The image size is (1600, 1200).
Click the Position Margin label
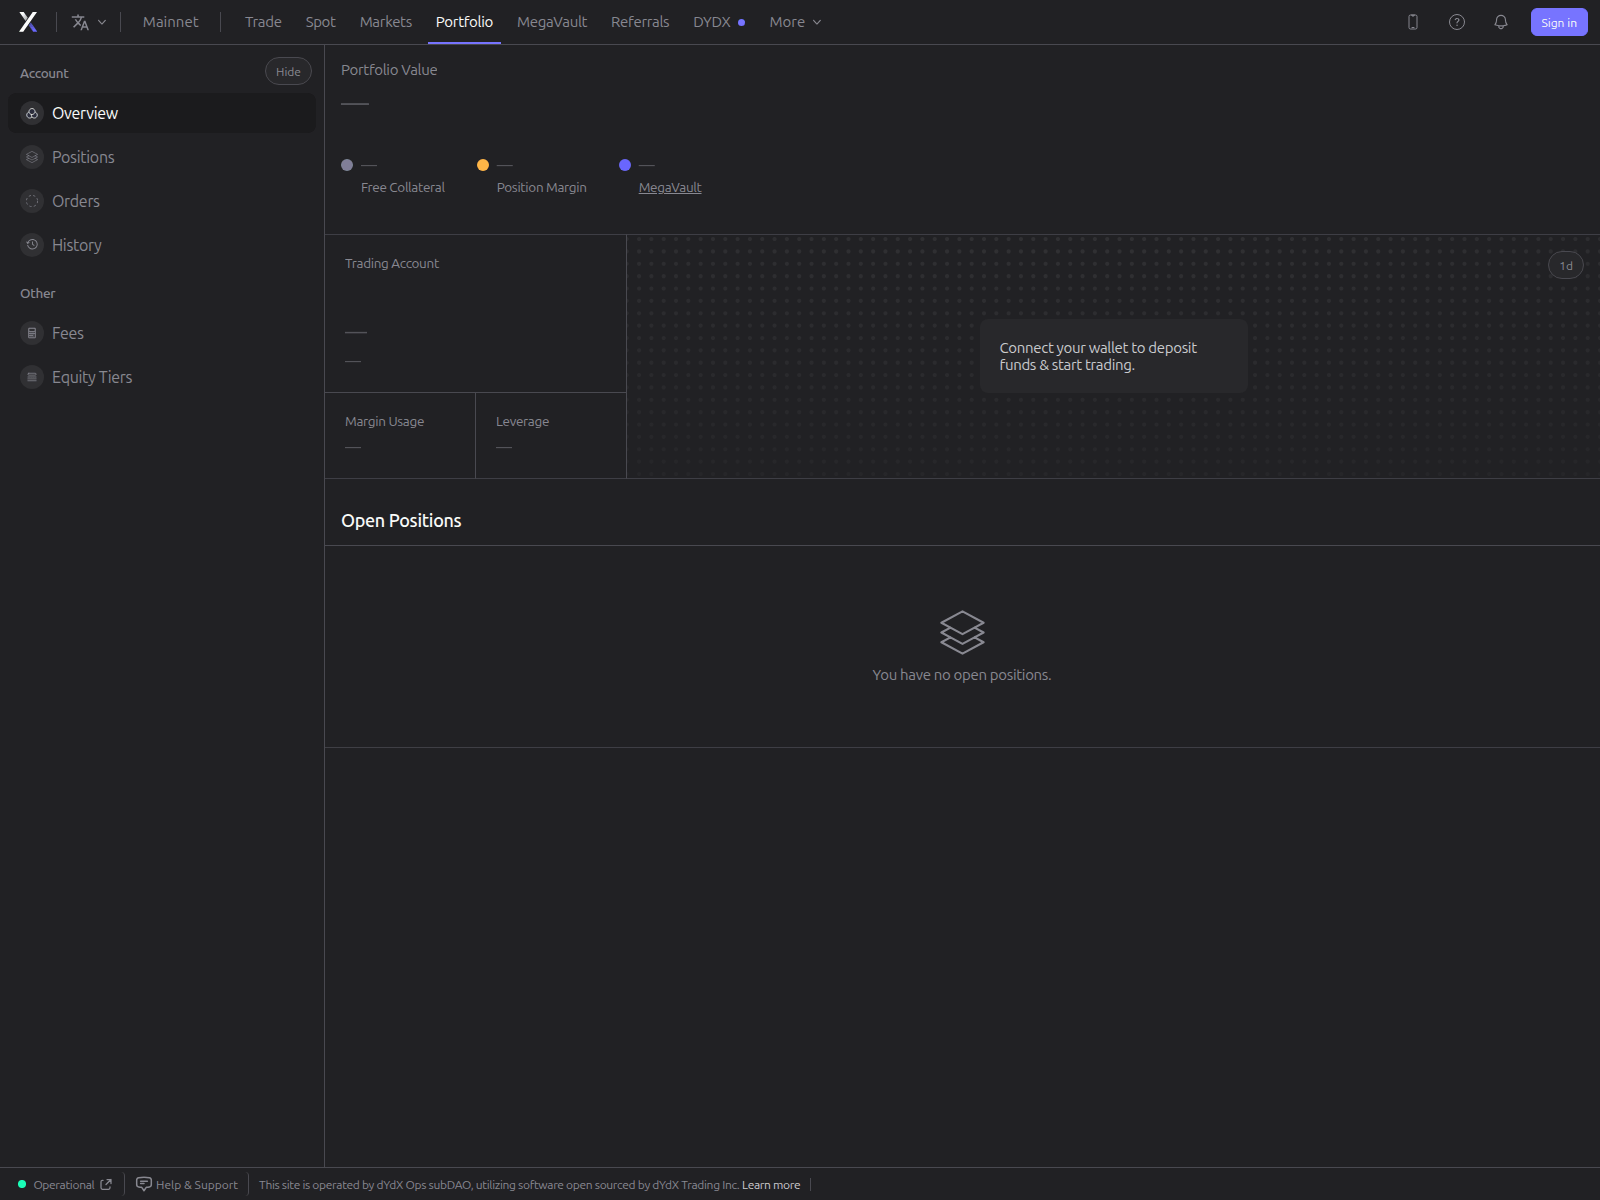point(542,187)
